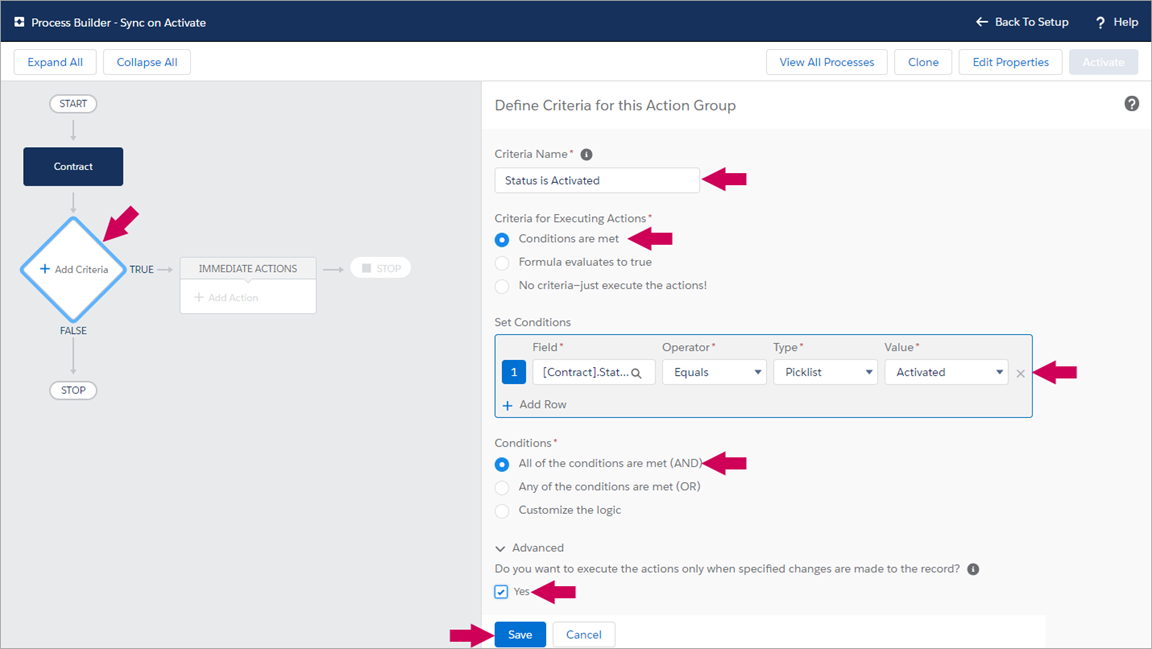1152x649 pixels.
Task: Open Help from the top bar
Action: (x=1116, y=22)
